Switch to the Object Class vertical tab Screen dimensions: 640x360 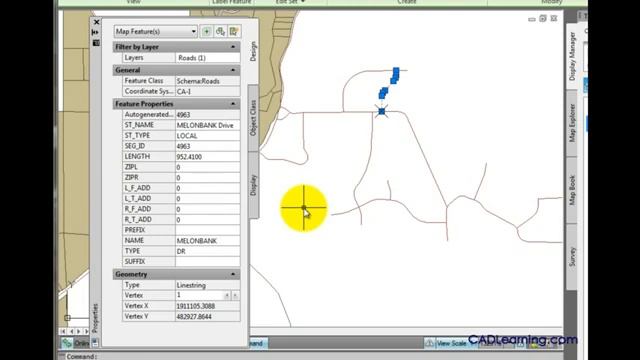coord(253,118)
